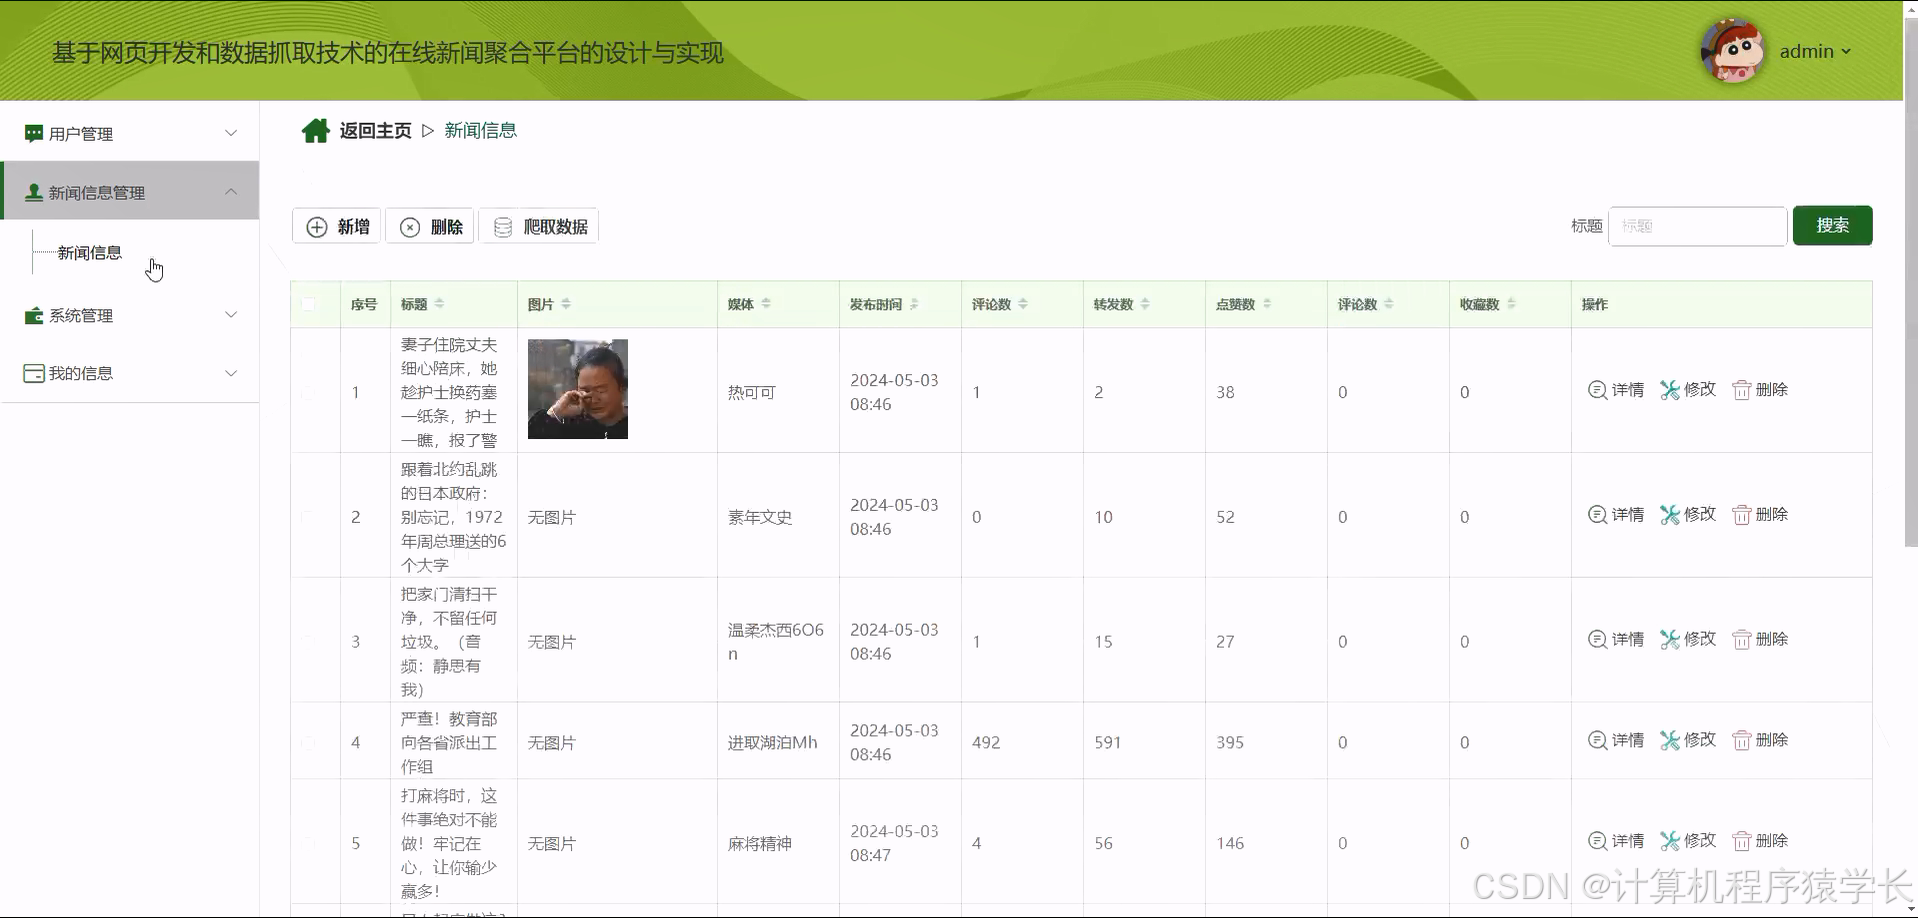Open the 系统管理 sidebar menu
The image size is (1918, 918).
130,315
